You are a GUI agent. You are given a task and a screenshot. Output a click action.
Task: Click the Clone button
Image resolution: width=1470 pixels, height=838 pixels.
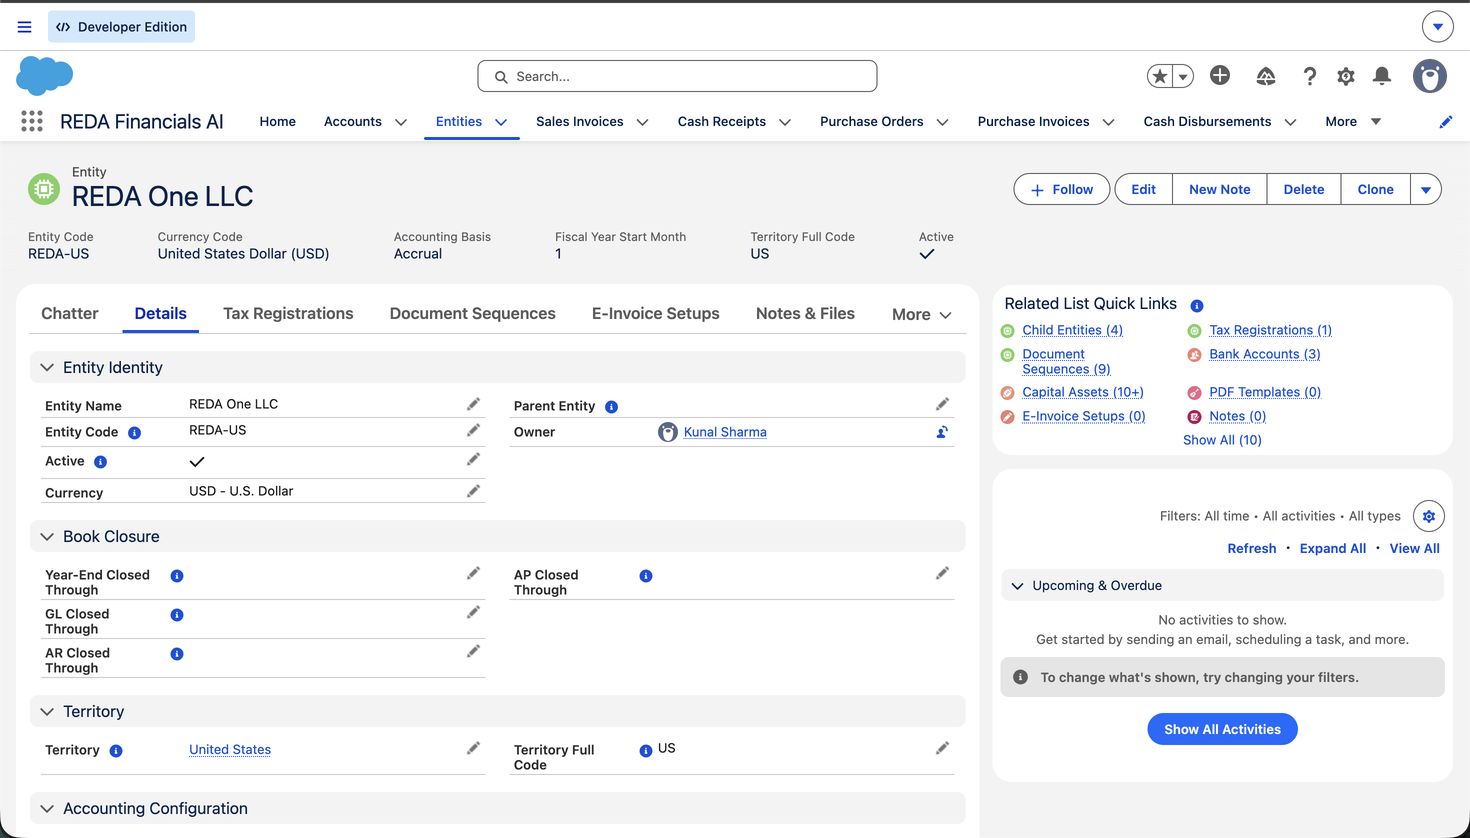[1375, 189]
